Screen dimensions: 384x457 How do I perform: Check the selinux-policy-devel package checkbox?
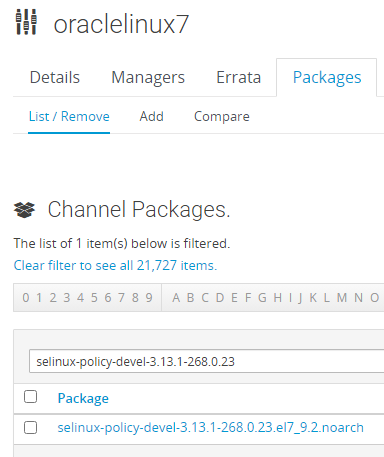(x=30, y=427)
